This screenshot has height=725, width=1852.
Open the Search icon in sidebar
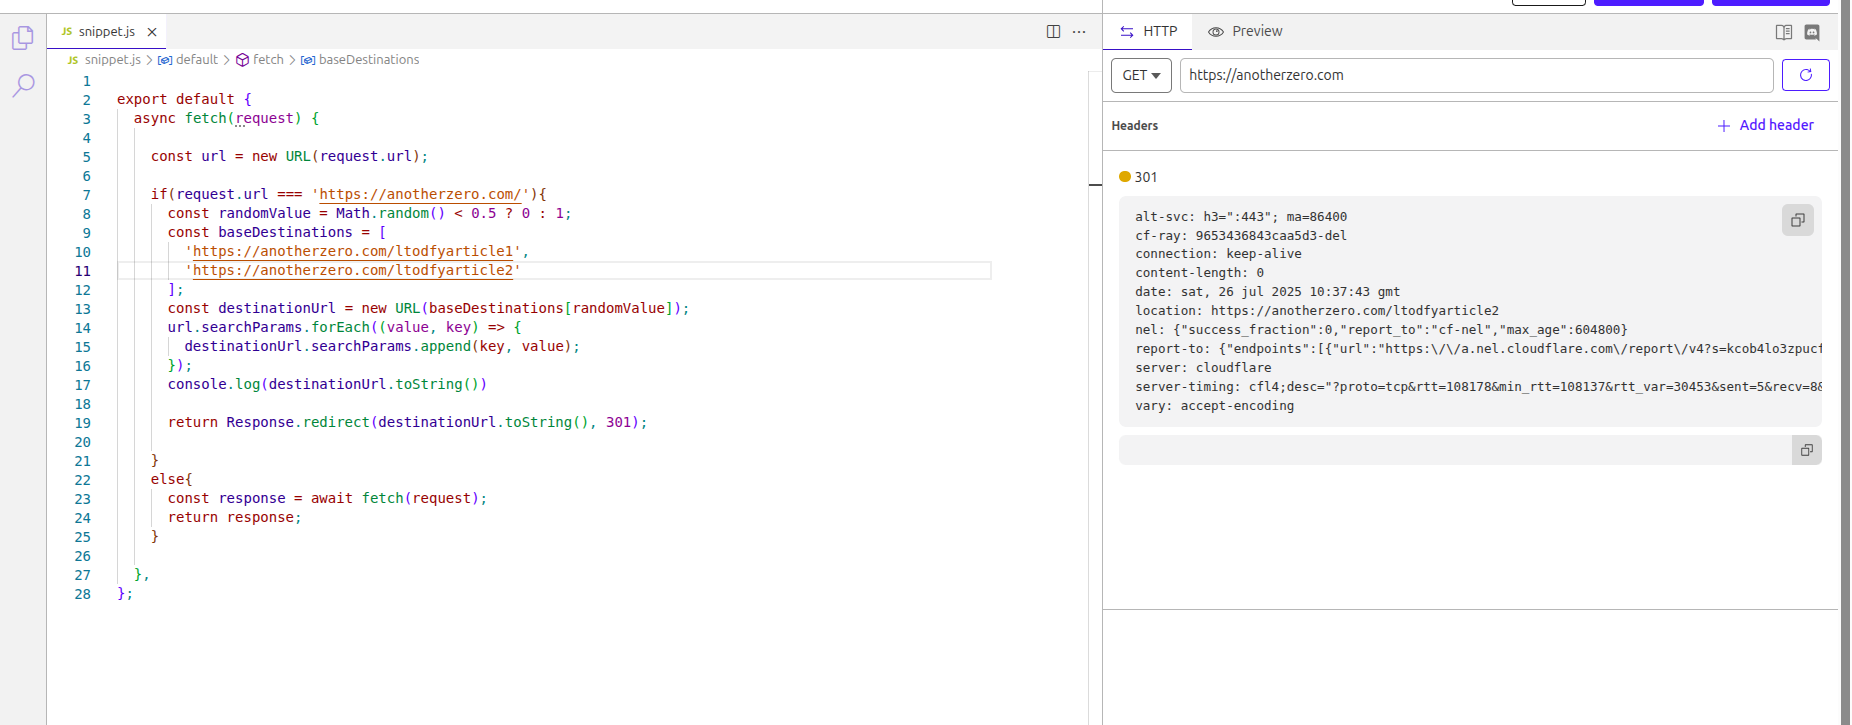pos(23,85)
